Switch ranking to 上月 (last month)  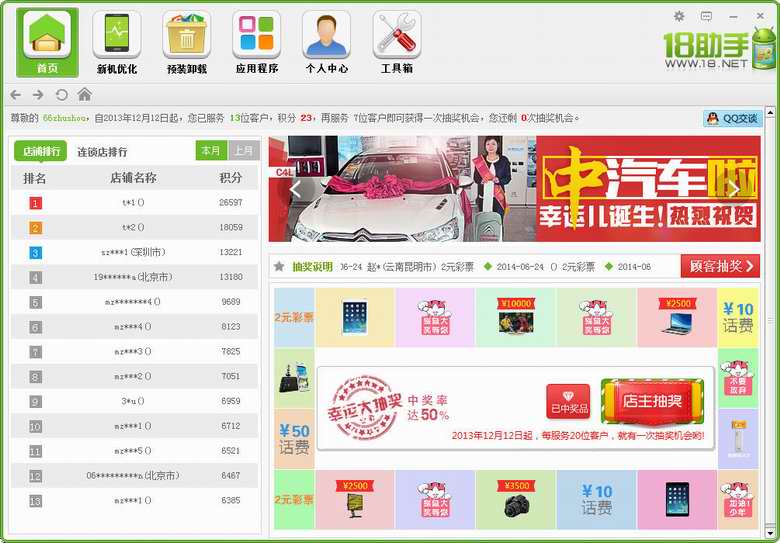(x=243, y=151)
